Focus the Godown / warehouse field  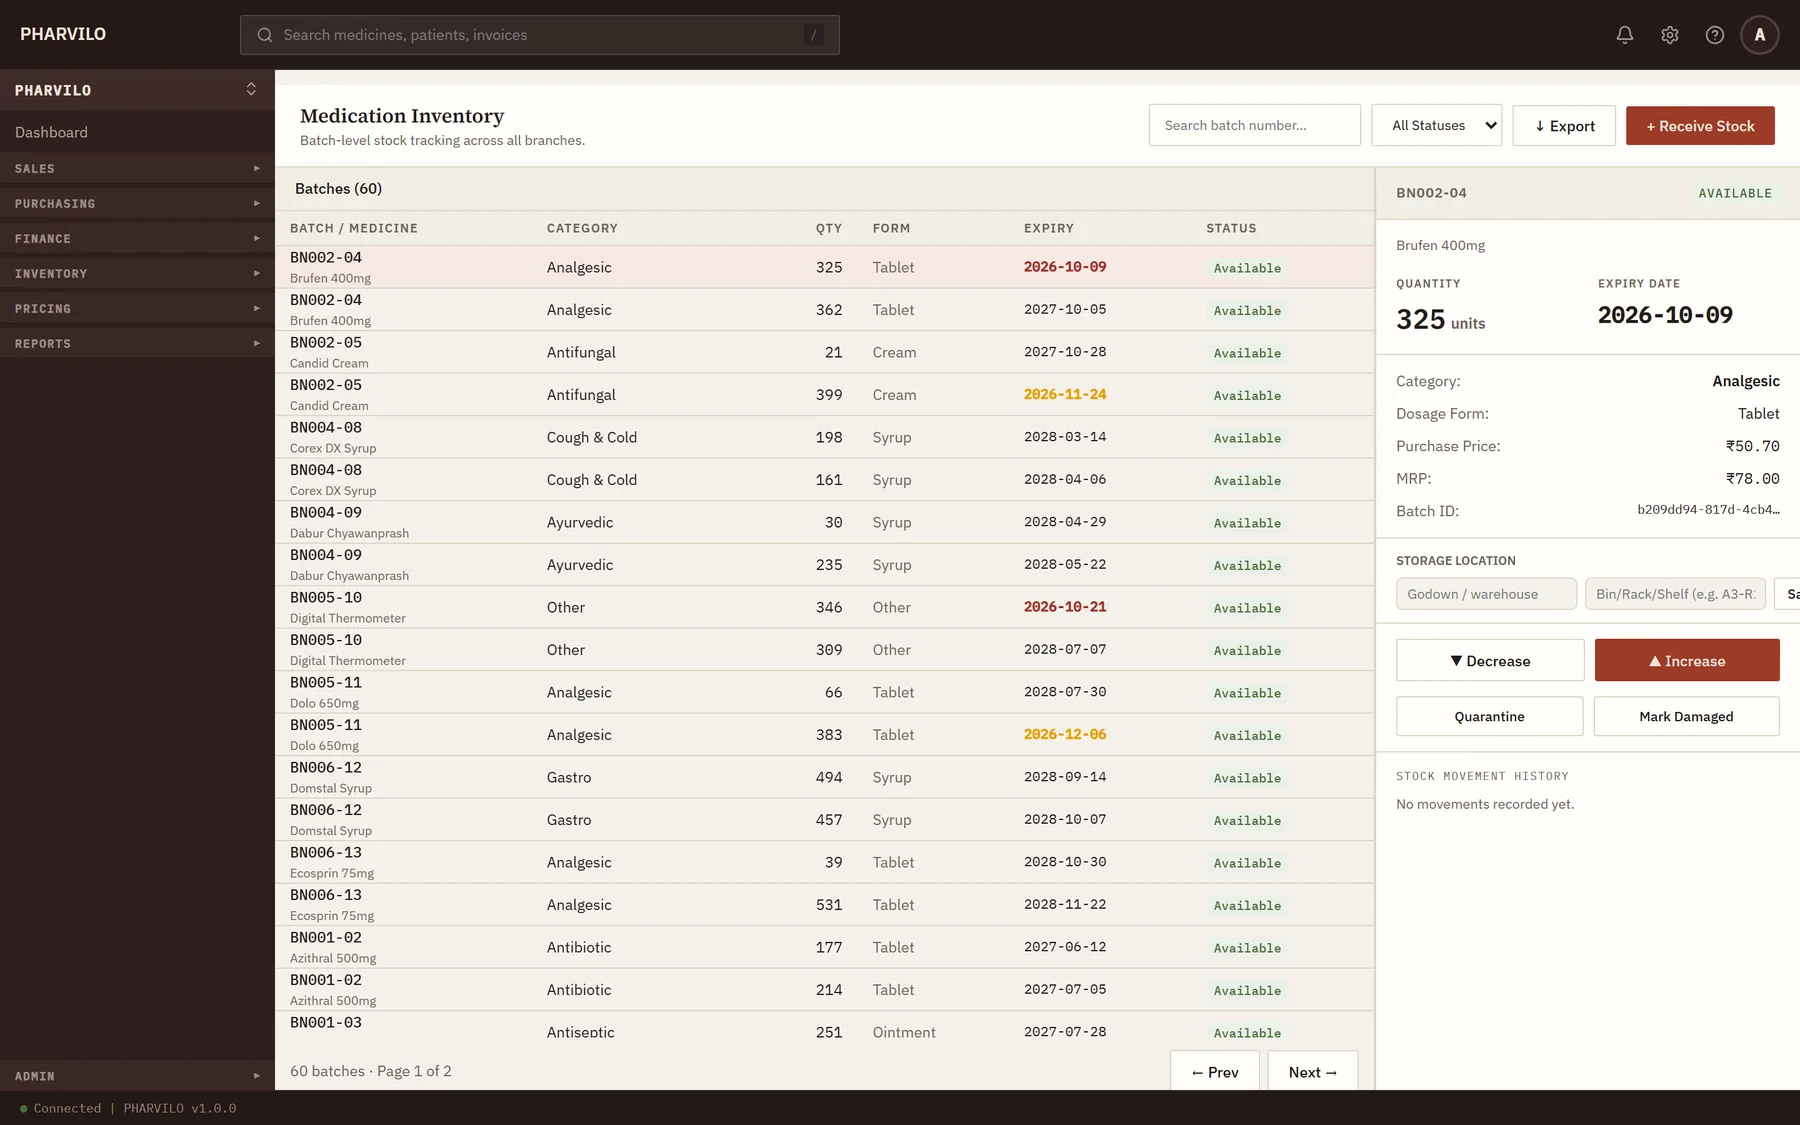point(1486,593)
